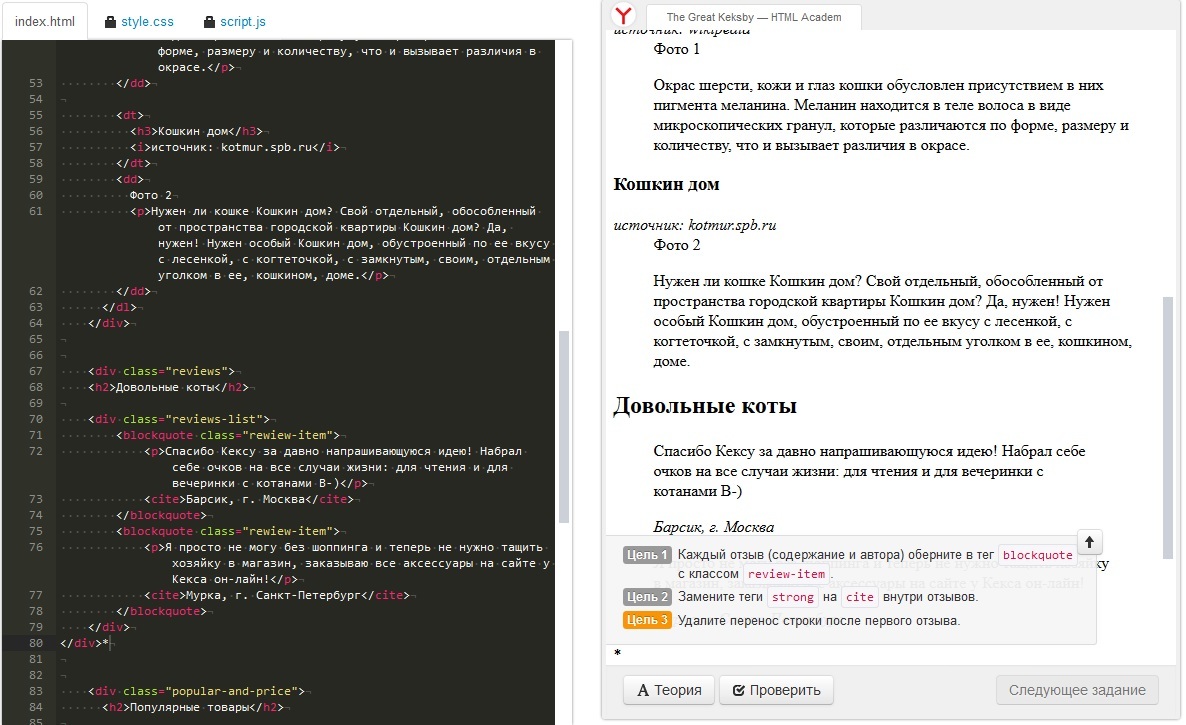Image resolution: width=1186 pixels, height=725 pixels.
Task: Click the h2 Популярные товары code line
Action: click(x=193, y=707)
